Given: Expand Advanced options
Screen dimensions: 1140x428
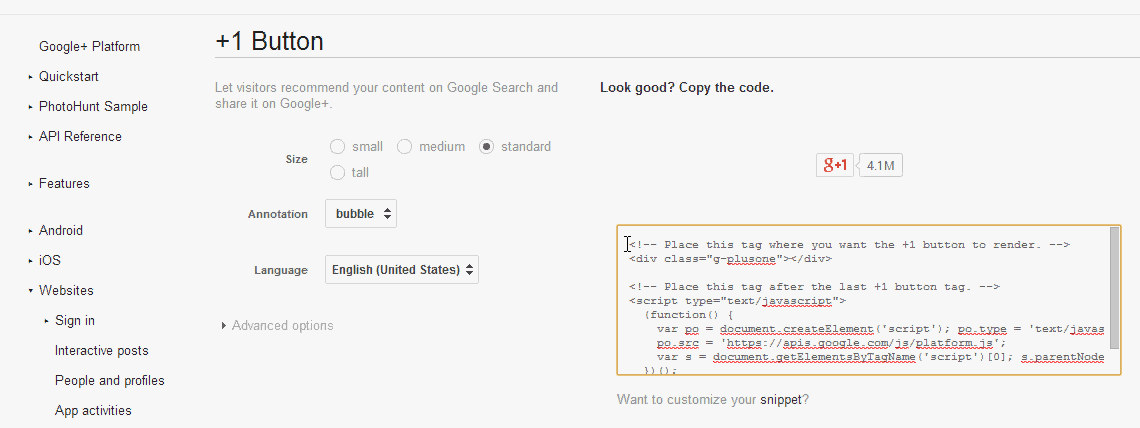Looking at the screenshot, I should pos(282,326).
